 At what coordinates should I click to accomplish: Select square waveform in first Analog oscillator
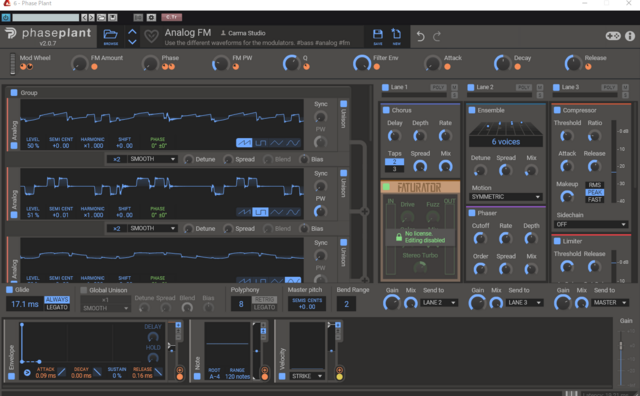click(x=260, y=143)
